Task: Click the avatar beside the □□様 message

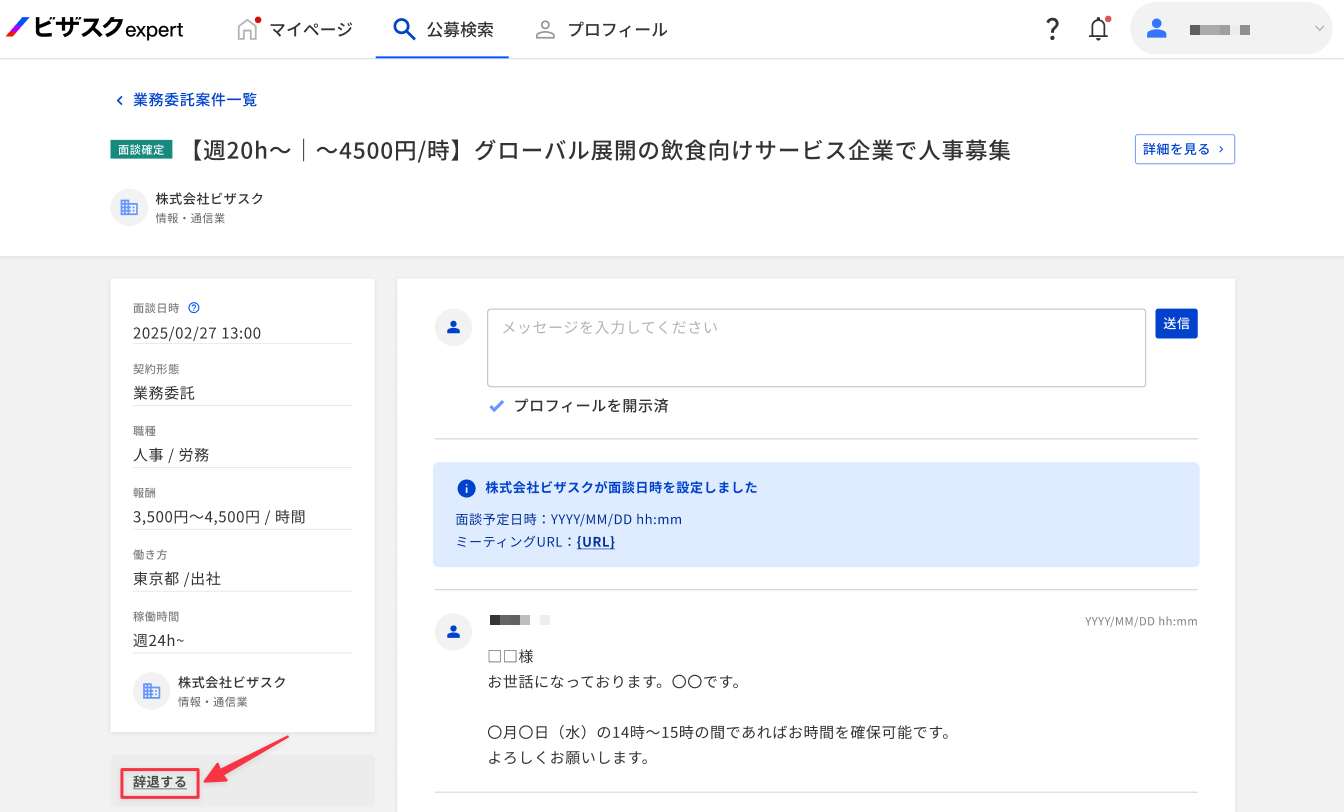Action: point(454,631)
